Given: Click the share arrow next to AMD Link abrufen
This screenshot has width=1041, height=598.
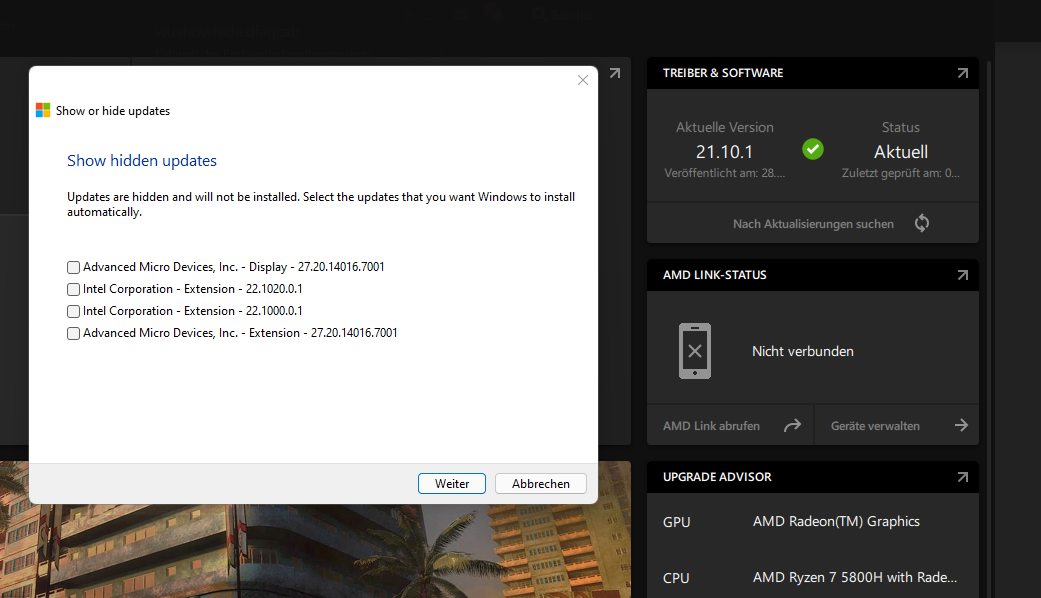Looking at the screenshot, I should click(x=792, y=425).
